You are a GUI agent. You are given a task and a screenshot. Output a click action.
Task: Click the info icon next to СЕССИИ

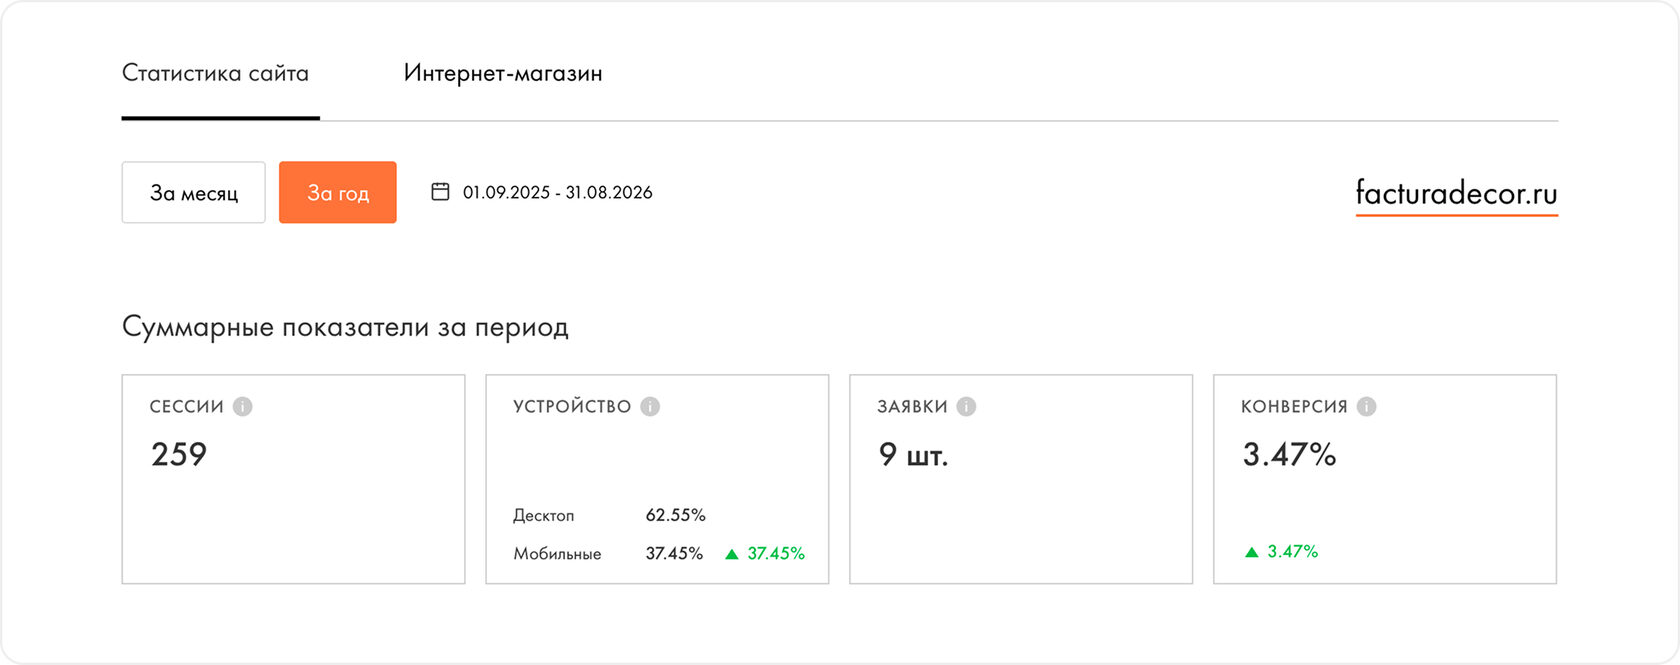(x=243, y=407)
